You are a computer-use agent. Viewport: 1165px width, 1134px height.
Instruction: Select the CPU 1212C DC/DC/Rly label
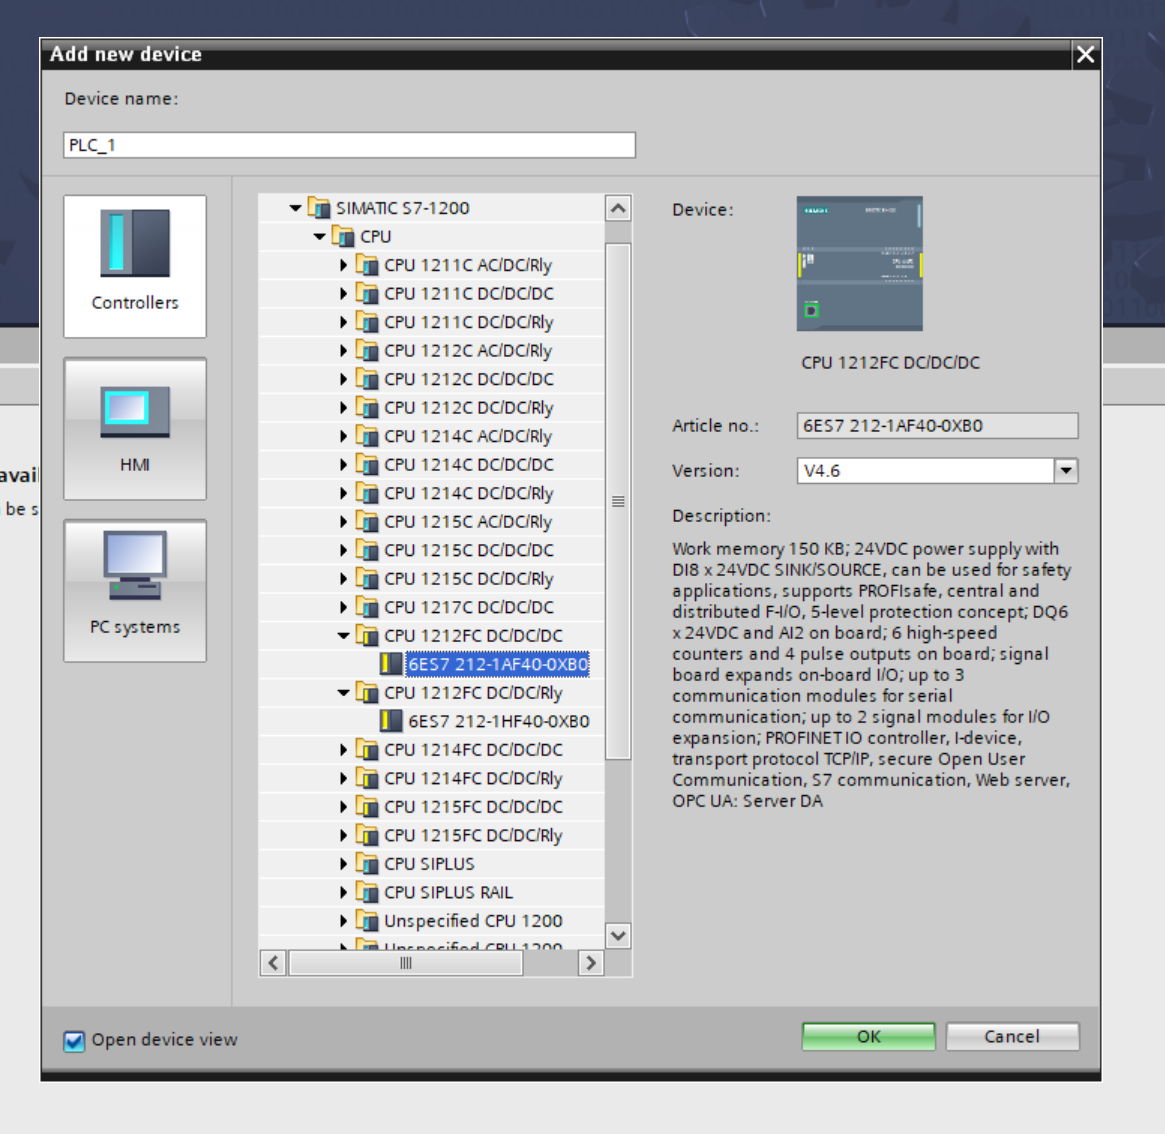[469, 408]
